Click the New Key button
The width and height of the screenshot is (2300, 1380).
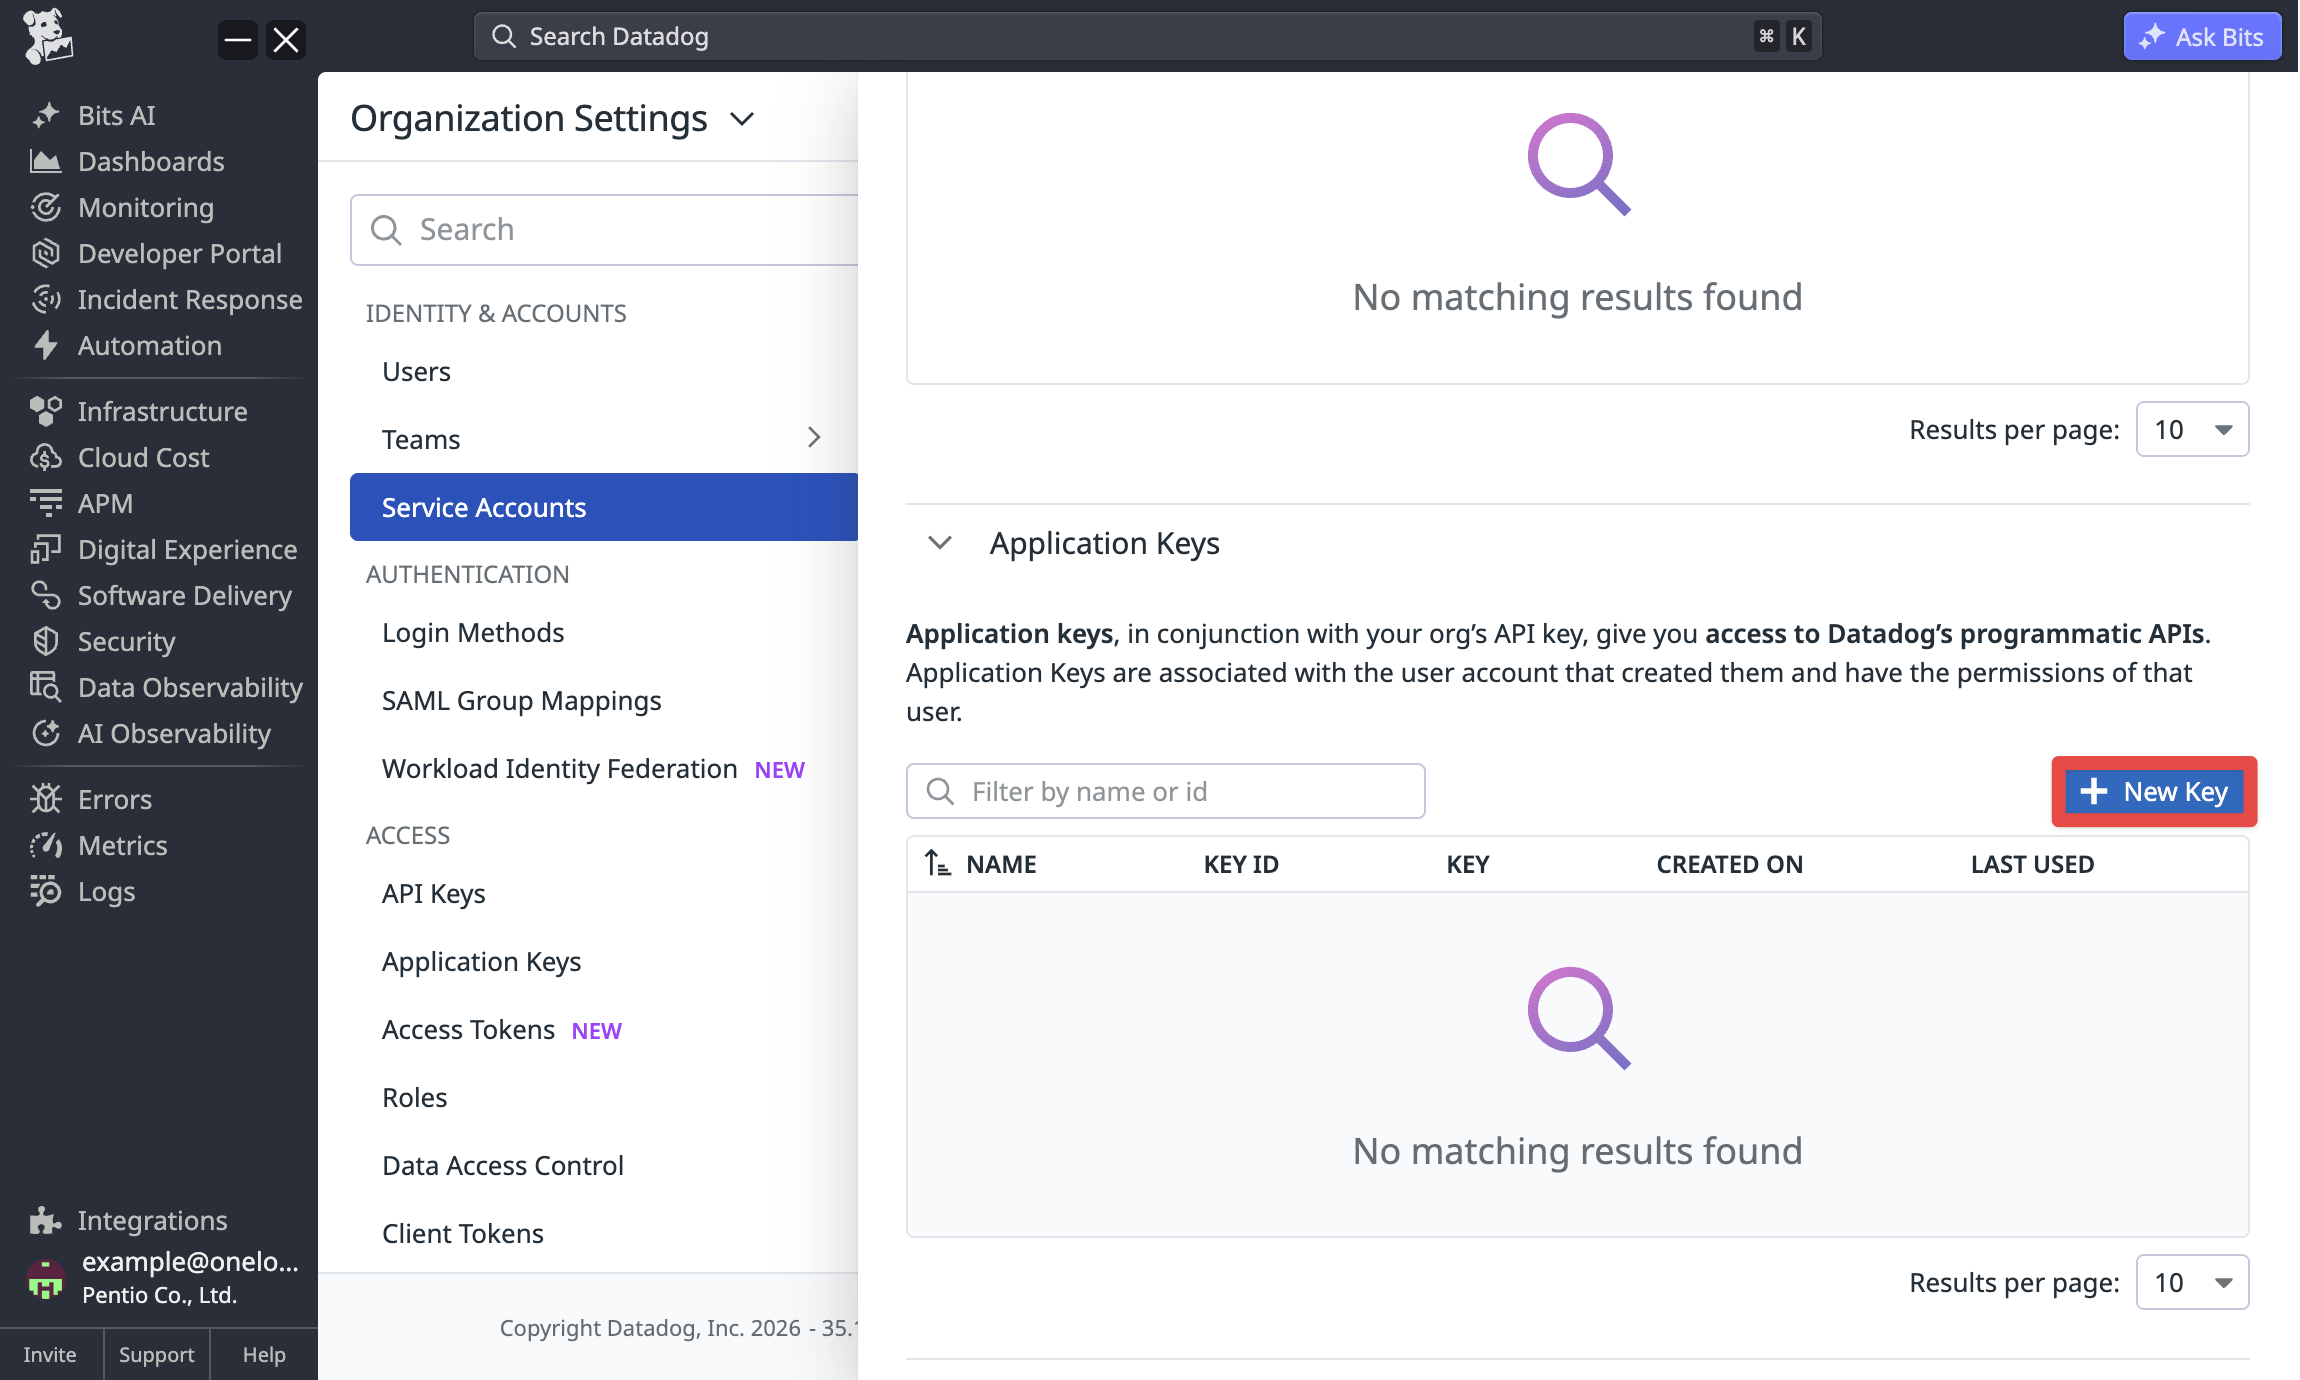[2154, 791]
